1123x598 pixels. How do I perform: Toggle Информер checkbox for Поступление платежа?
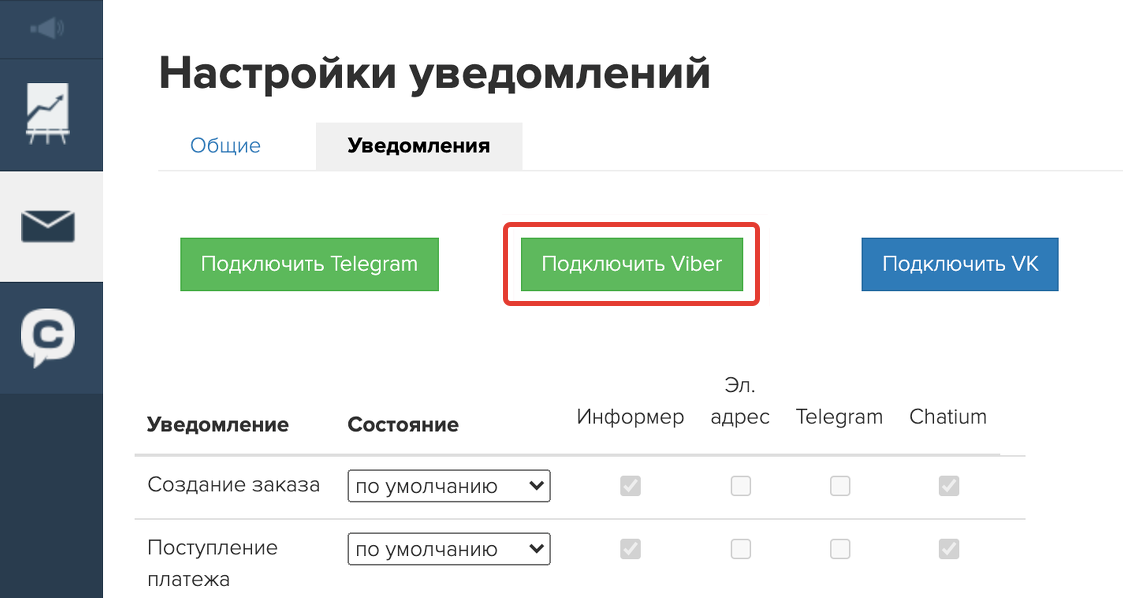click(x=630, y=549)
